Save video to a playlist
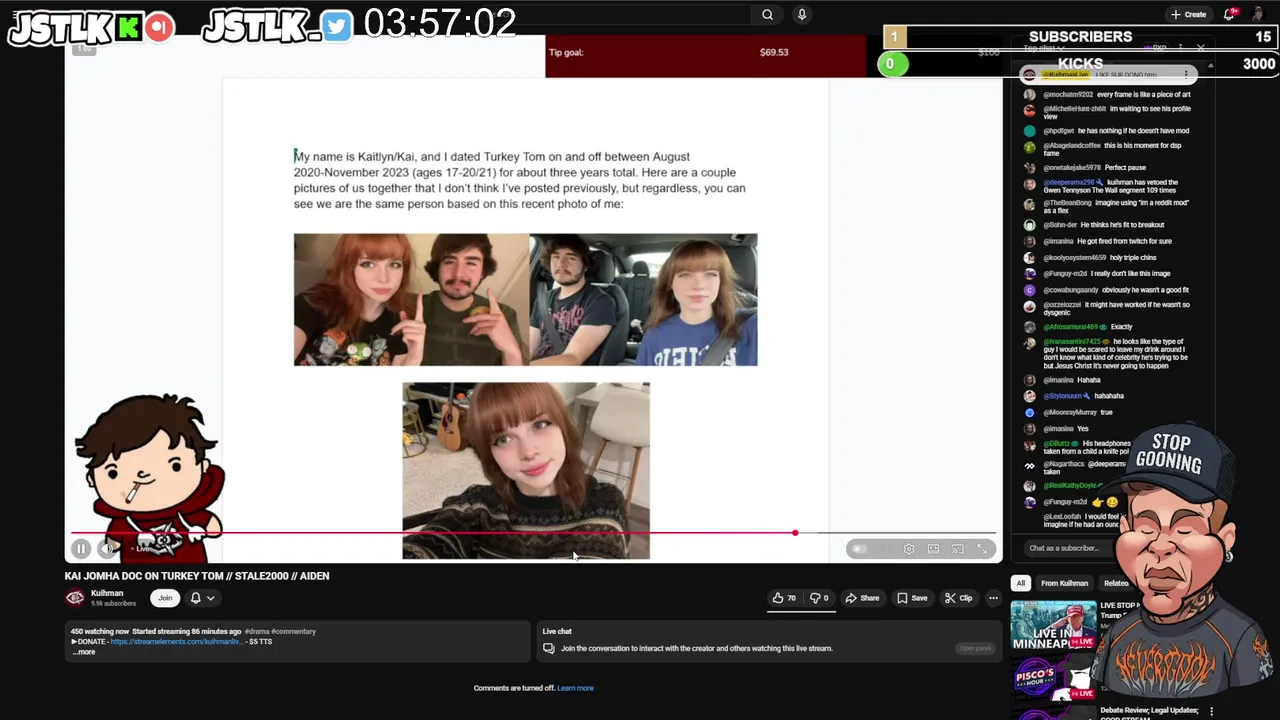 coord(911,598)
